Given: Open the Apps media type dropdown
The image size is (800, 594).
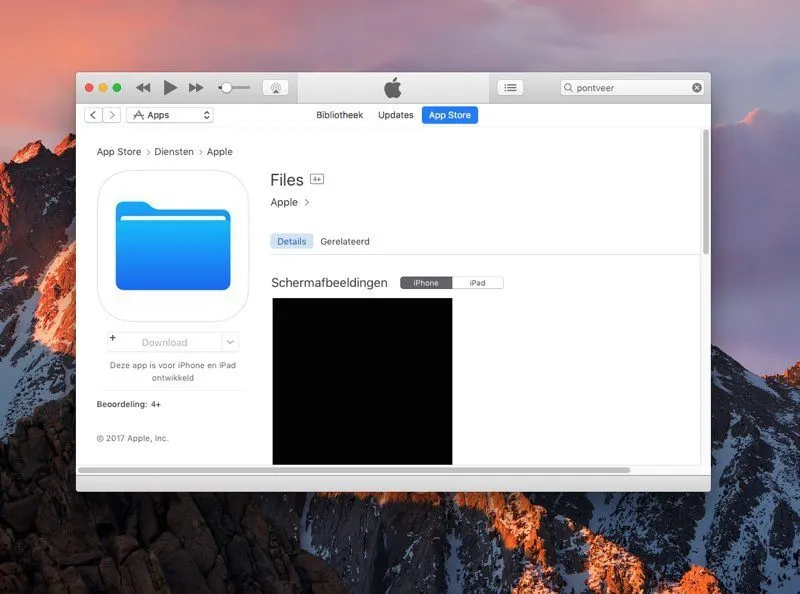Looking at the screenshot, I should point(170,115).
